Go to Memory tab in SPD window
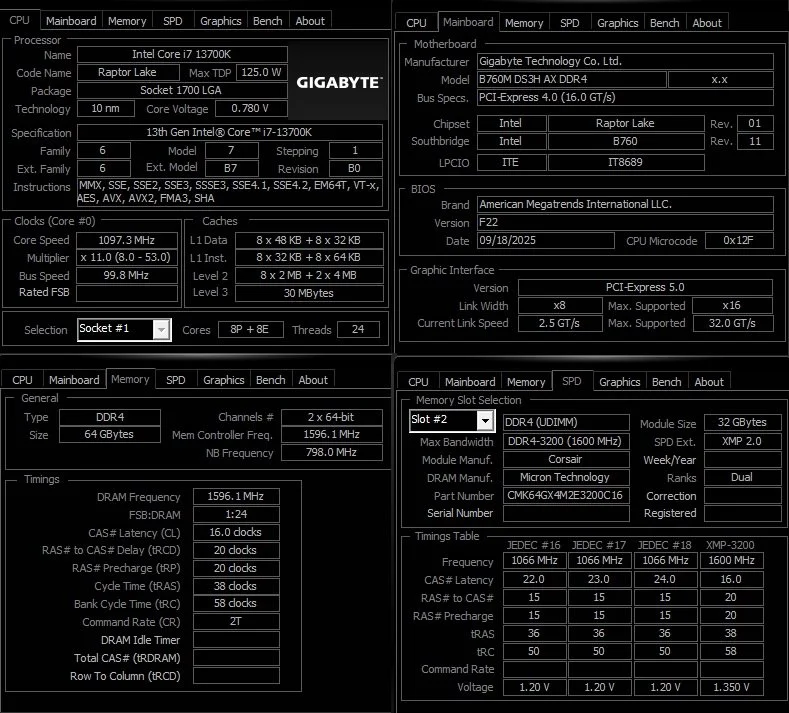Viewport: 789px width, 713px height. point(526,382)
